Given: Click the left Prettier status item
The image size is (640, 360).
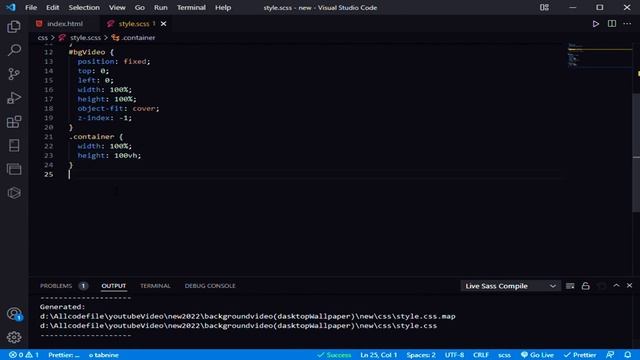Looking at the screenshot, I should point(64,355).
